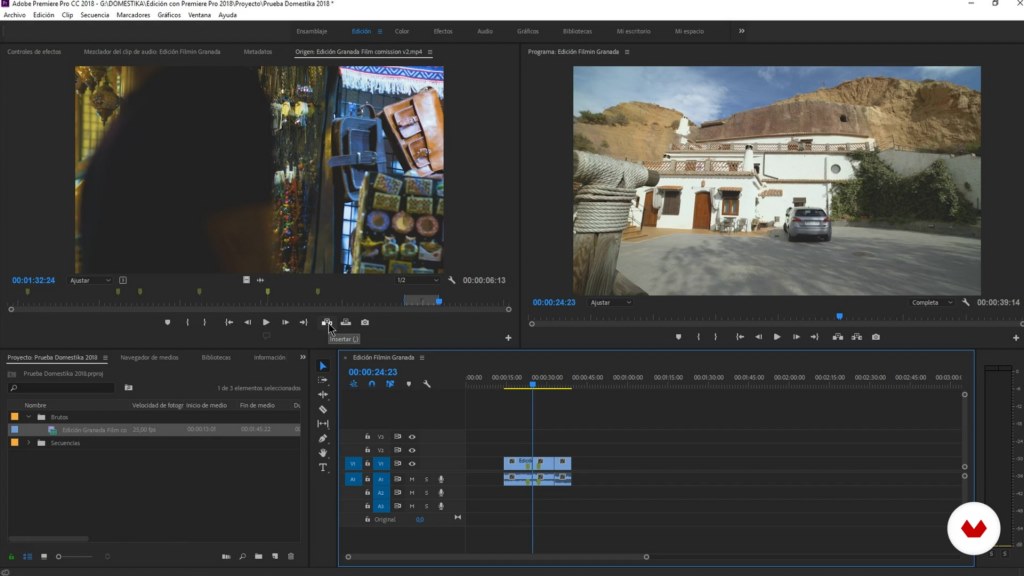Choose the Type tool
Image resolution: width=1024 pixels, height=576 pixels.
323,467
